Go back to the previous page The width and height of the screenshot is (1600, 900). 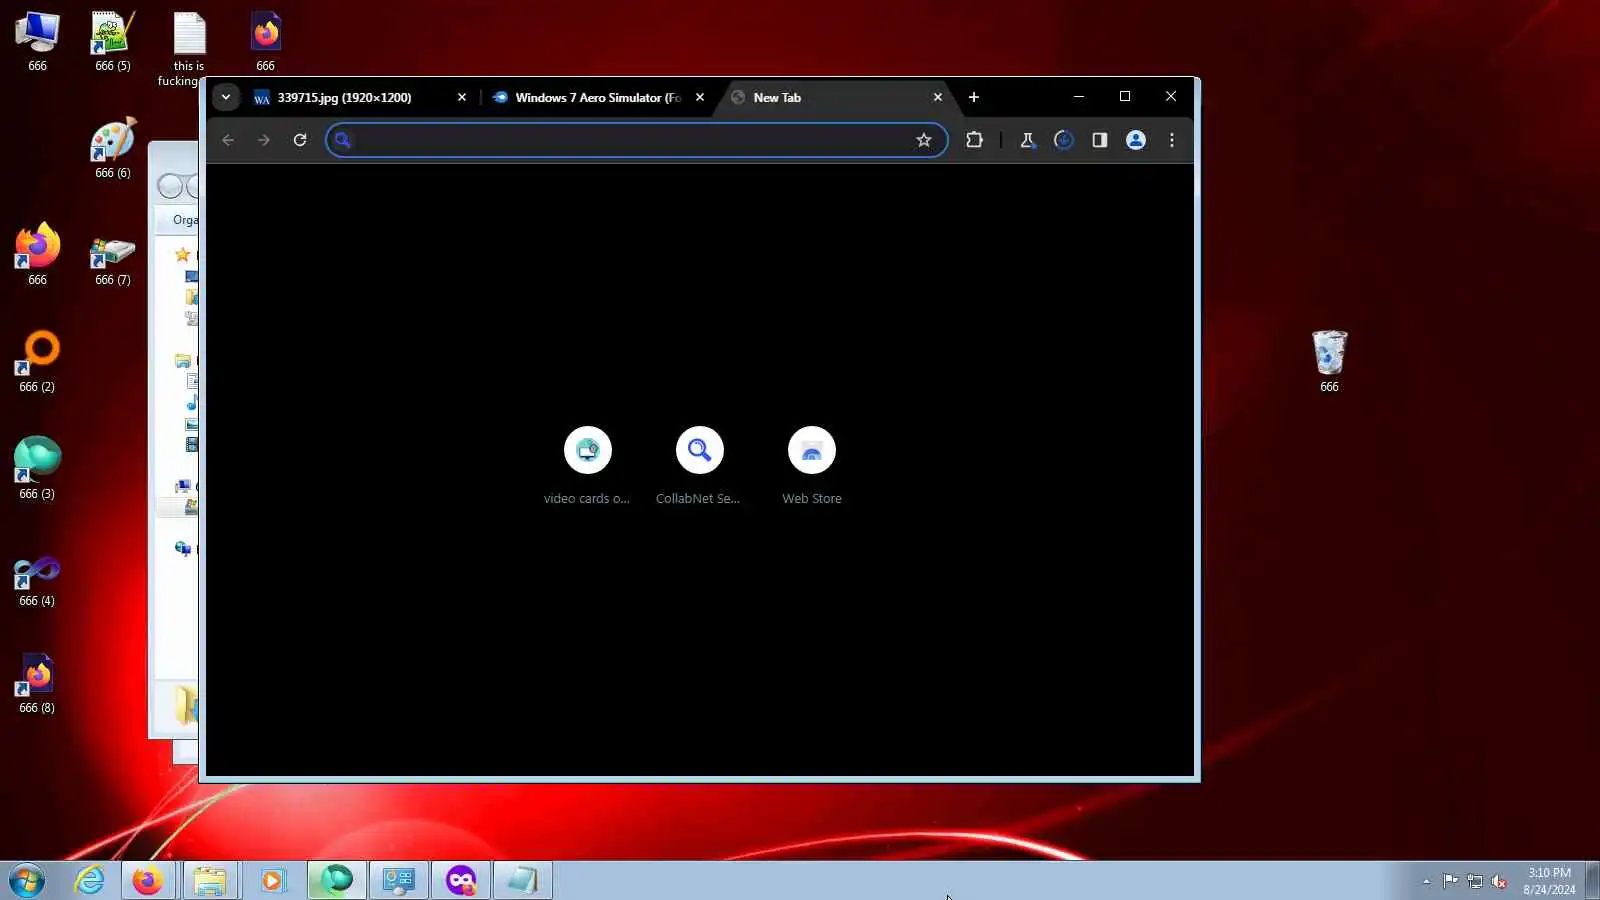pyautogui.click(x=228, y=140)
